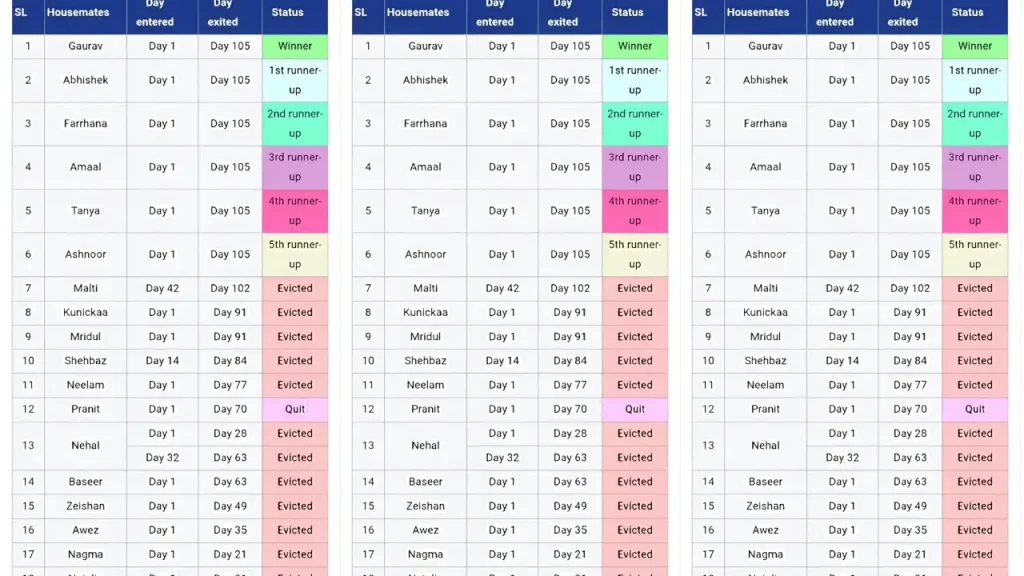Select Kunickaa's name in the middle table
The height and width of the screenshot is (576, 1024).
coord(426,312)
